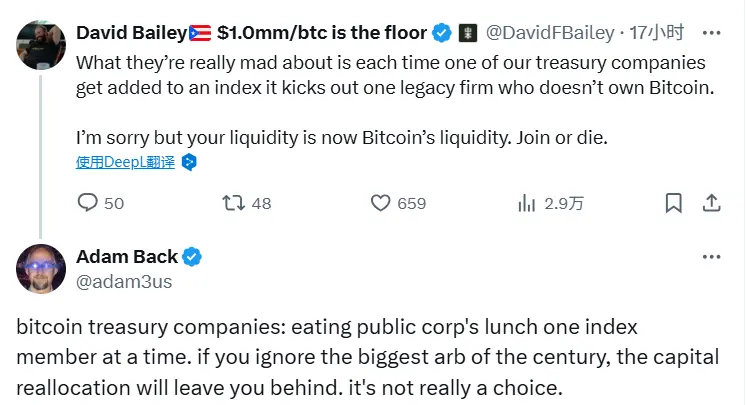
Task: Open the @adam3us handle link
Action: (124, 282)
